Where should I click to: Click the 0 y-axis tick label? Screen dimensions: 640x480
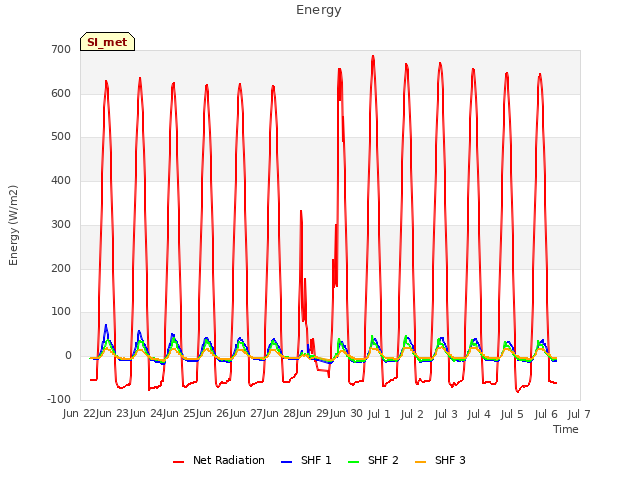68,356
